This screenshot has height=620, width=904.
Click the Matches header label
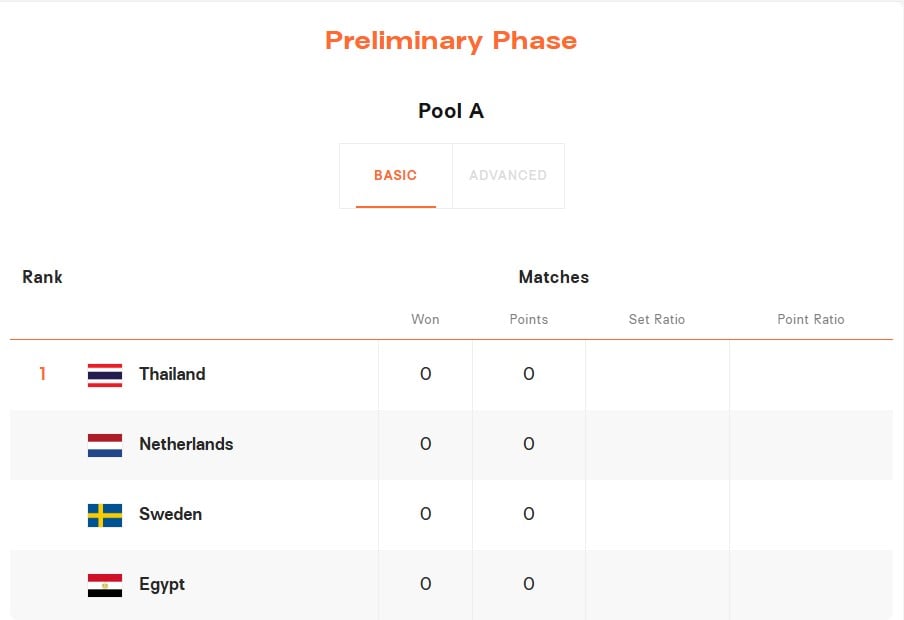[554, 277]
